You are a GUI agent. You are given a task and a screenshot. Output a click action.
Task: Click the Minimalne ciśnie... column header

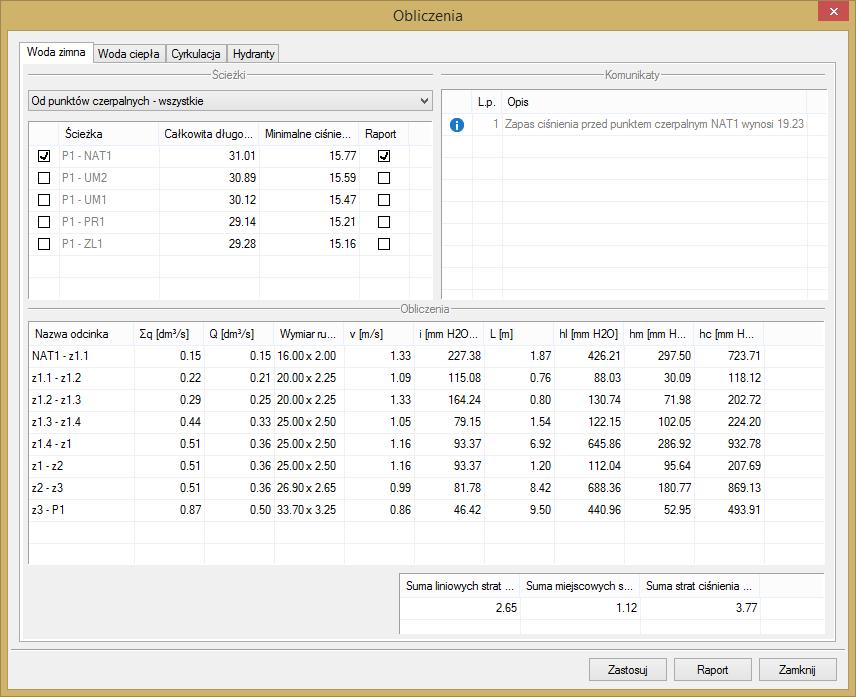(310, 134)
